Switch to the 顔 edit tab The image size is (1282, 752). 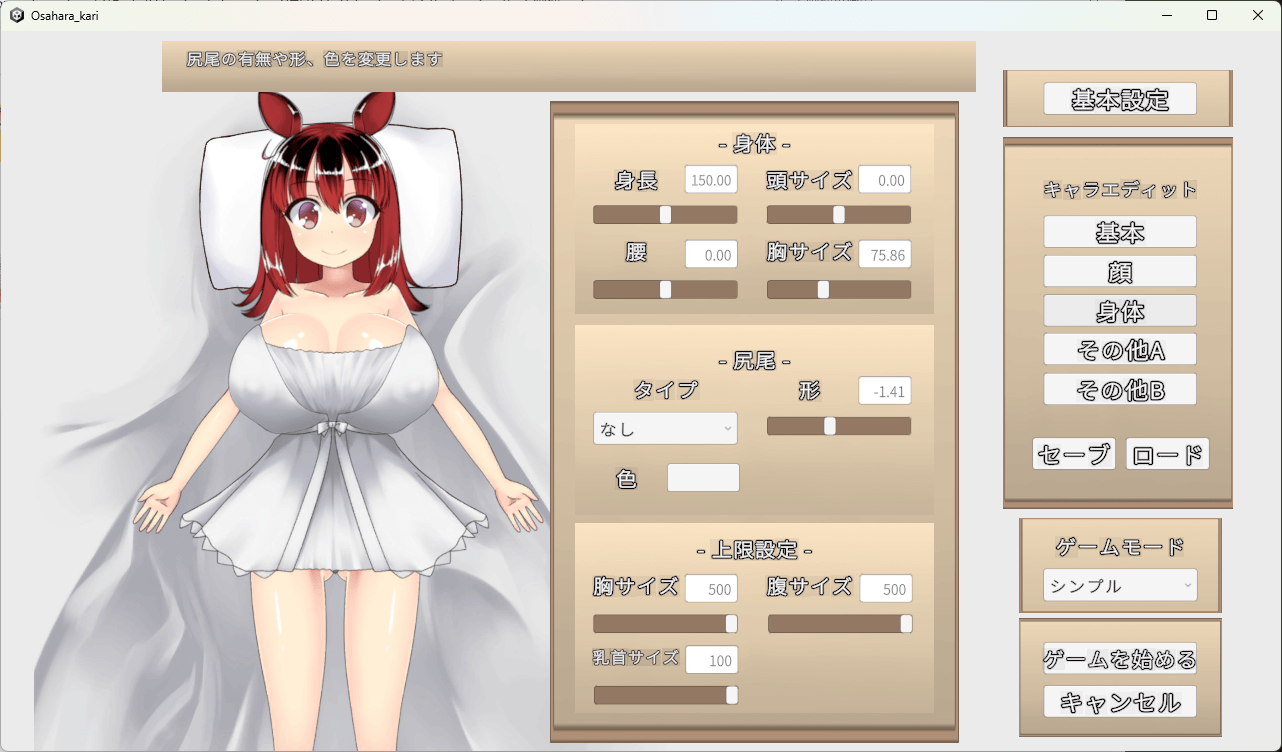pyautogui.click(x=1119, y=271)
